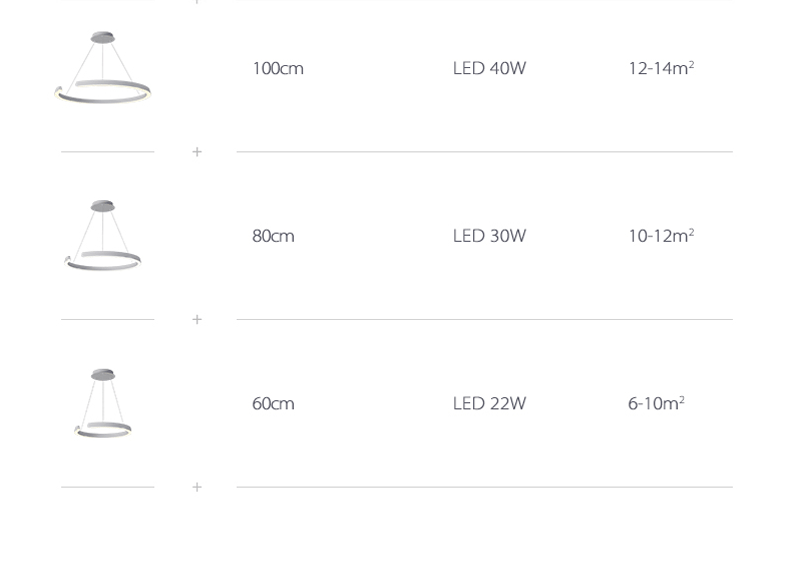Click the 6-10m² coverage area text

click(656, 404)
